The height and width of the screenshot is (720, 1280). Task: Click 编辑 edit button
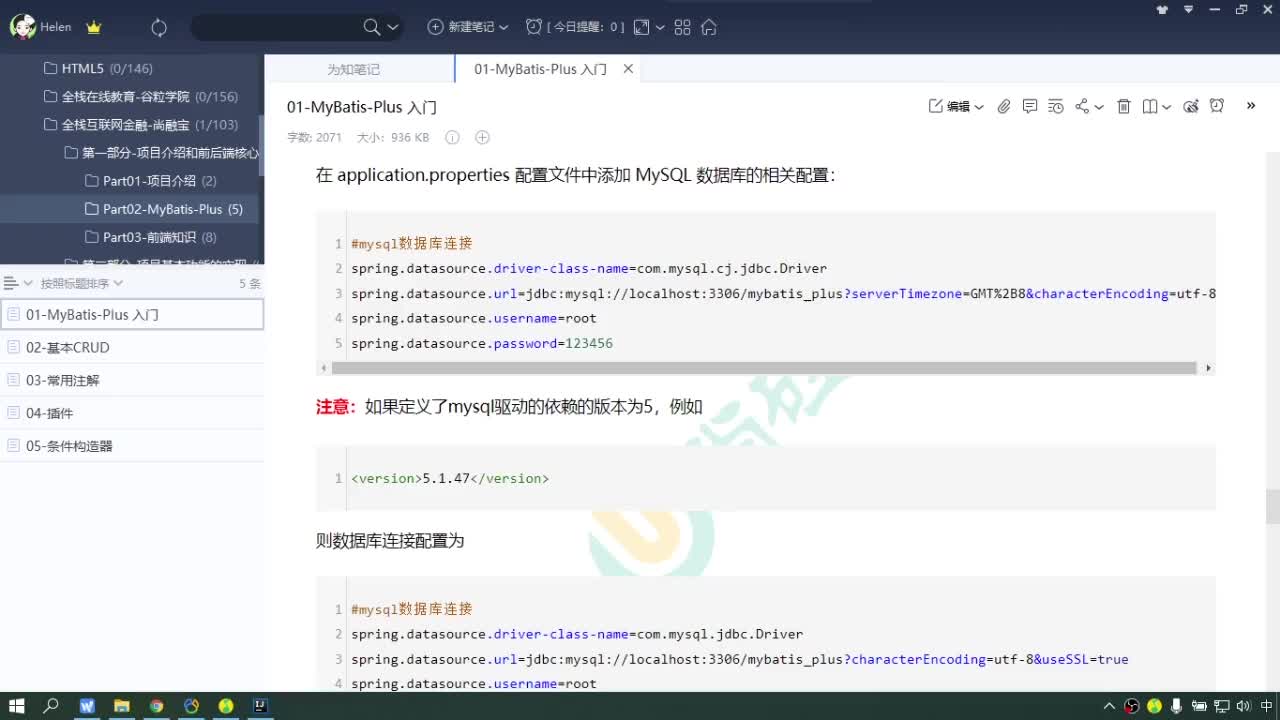click(x=949, y=106)
